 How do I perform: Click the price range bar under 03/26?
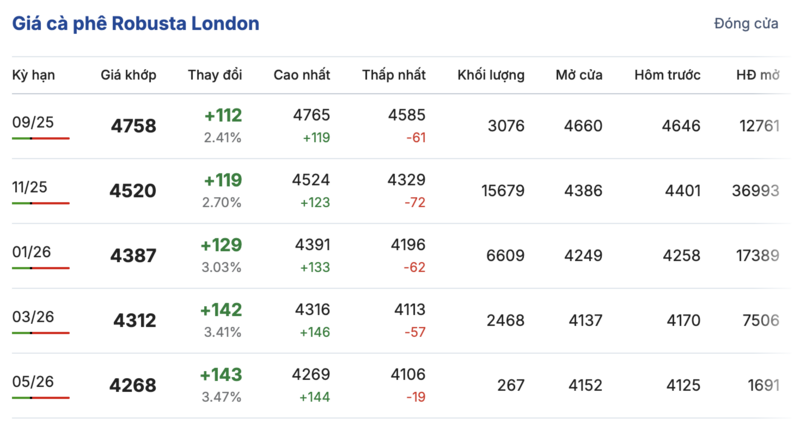pos(41,333)
